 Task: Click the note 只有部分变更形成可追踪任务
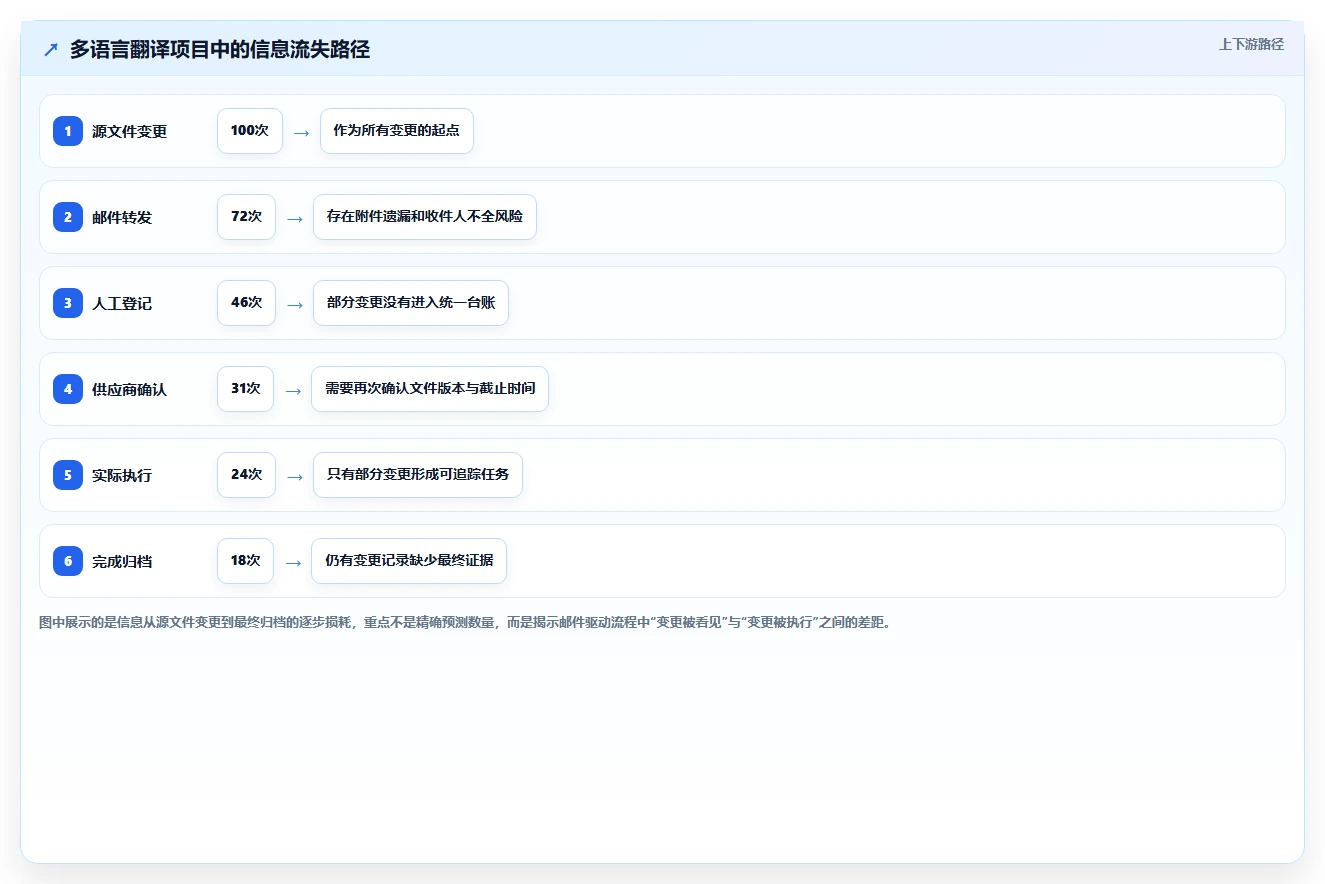pos(418,475)
